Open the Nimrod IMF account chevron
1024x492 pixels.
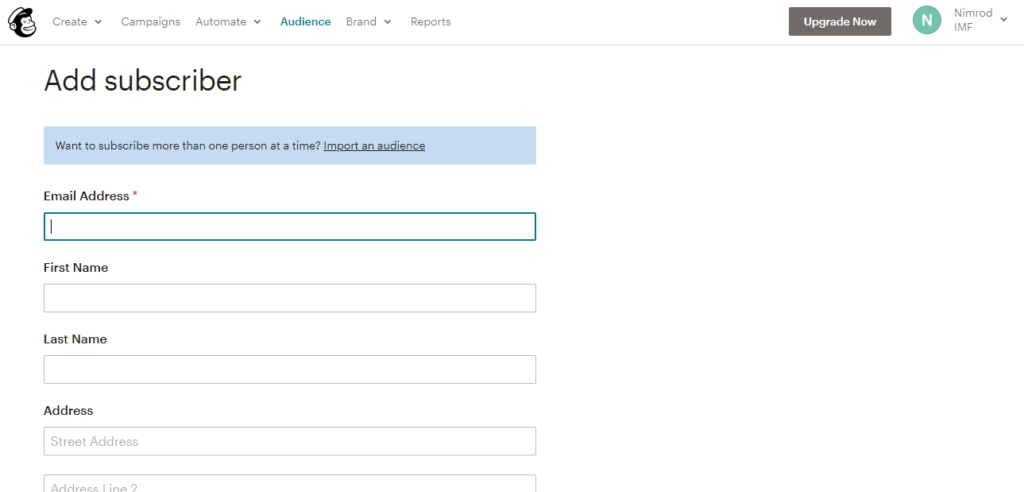tap(1004, 20)
